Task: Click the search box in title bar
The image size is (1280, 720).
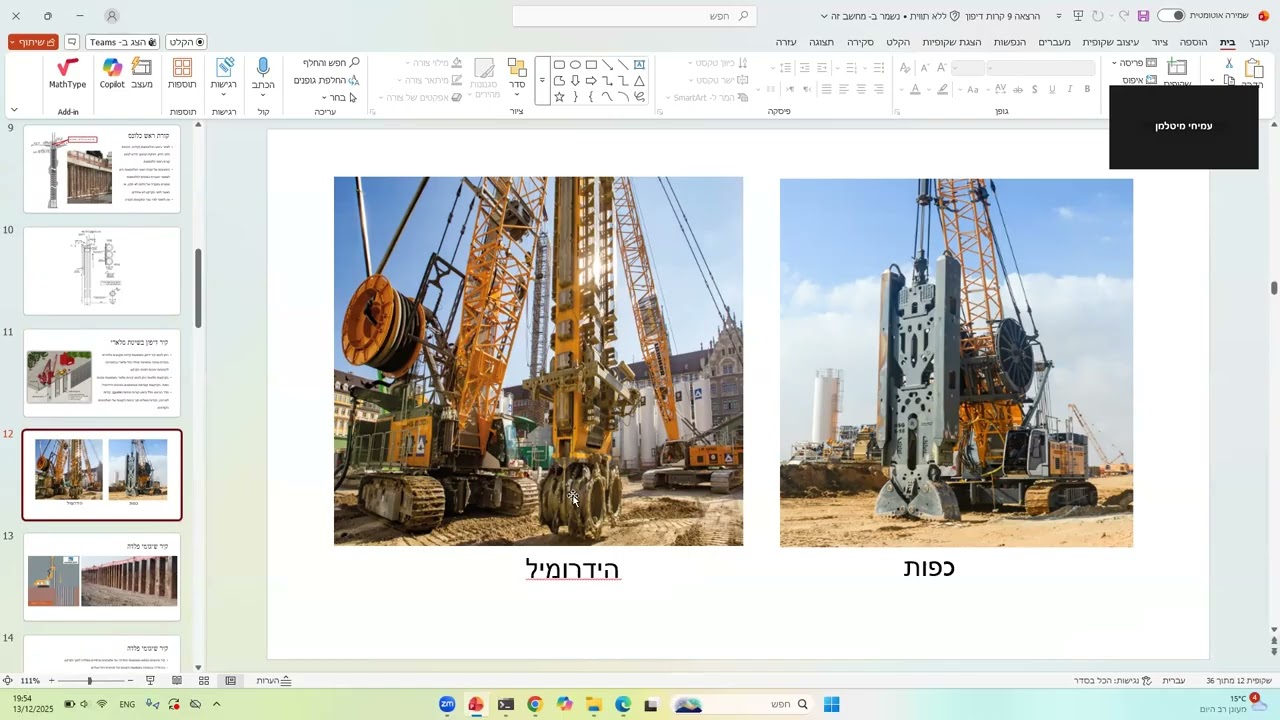Action: (634, 16)
